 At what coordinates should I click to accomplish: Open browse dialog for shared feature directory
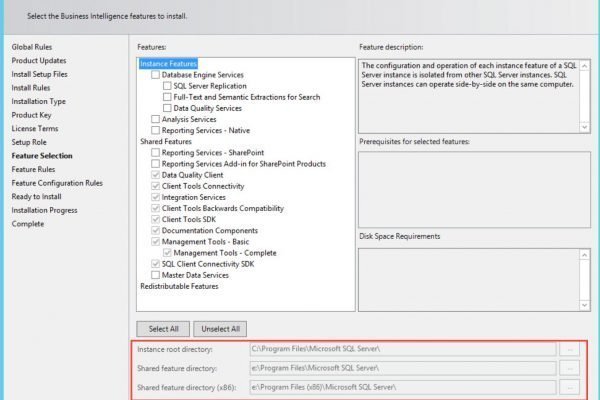click(569, 368)
